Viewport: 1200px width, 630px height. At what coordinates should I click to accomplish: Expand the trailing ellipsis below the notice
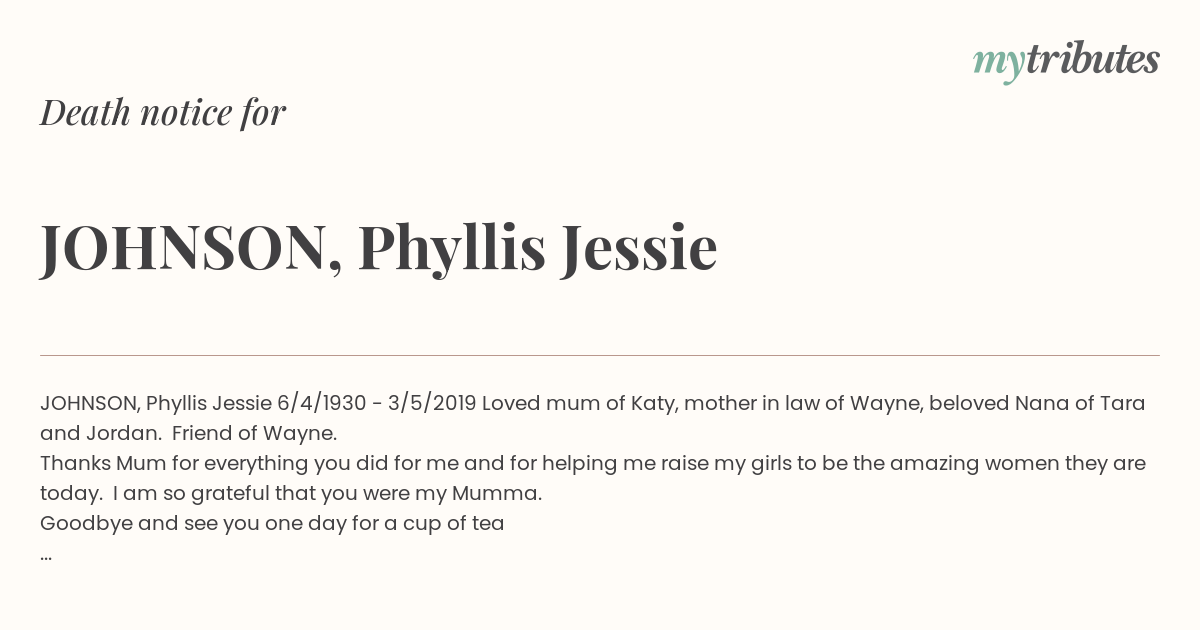click(46, 556)
